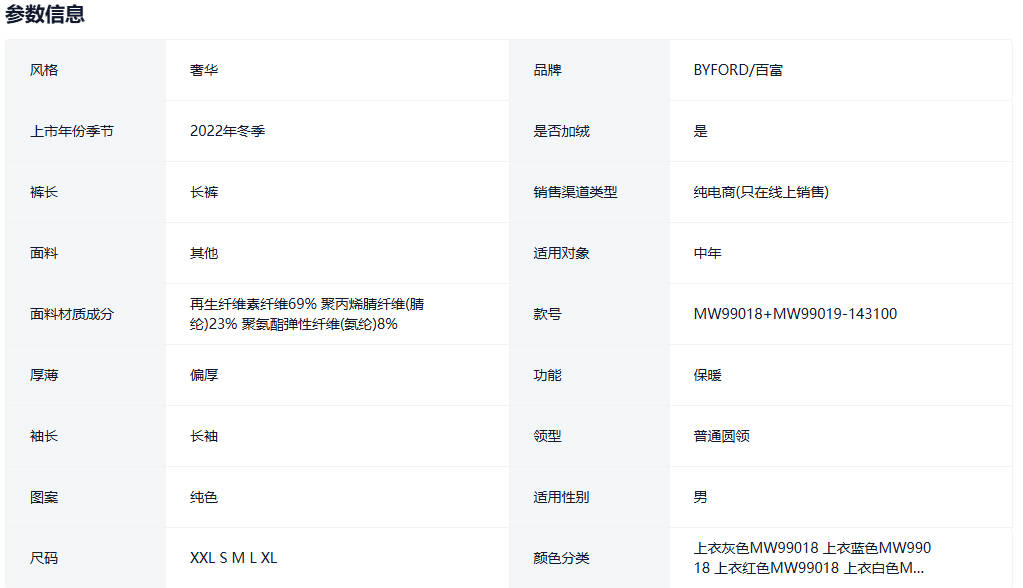The image size is (1023, 588).
Task: Click the 参数信息 section heading
Action: [45, 14]
